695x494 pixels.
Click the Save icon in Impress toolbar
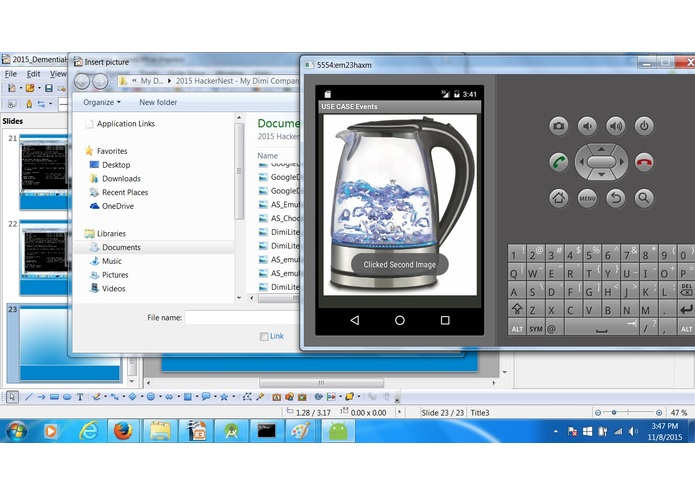(x=49, y=88)
